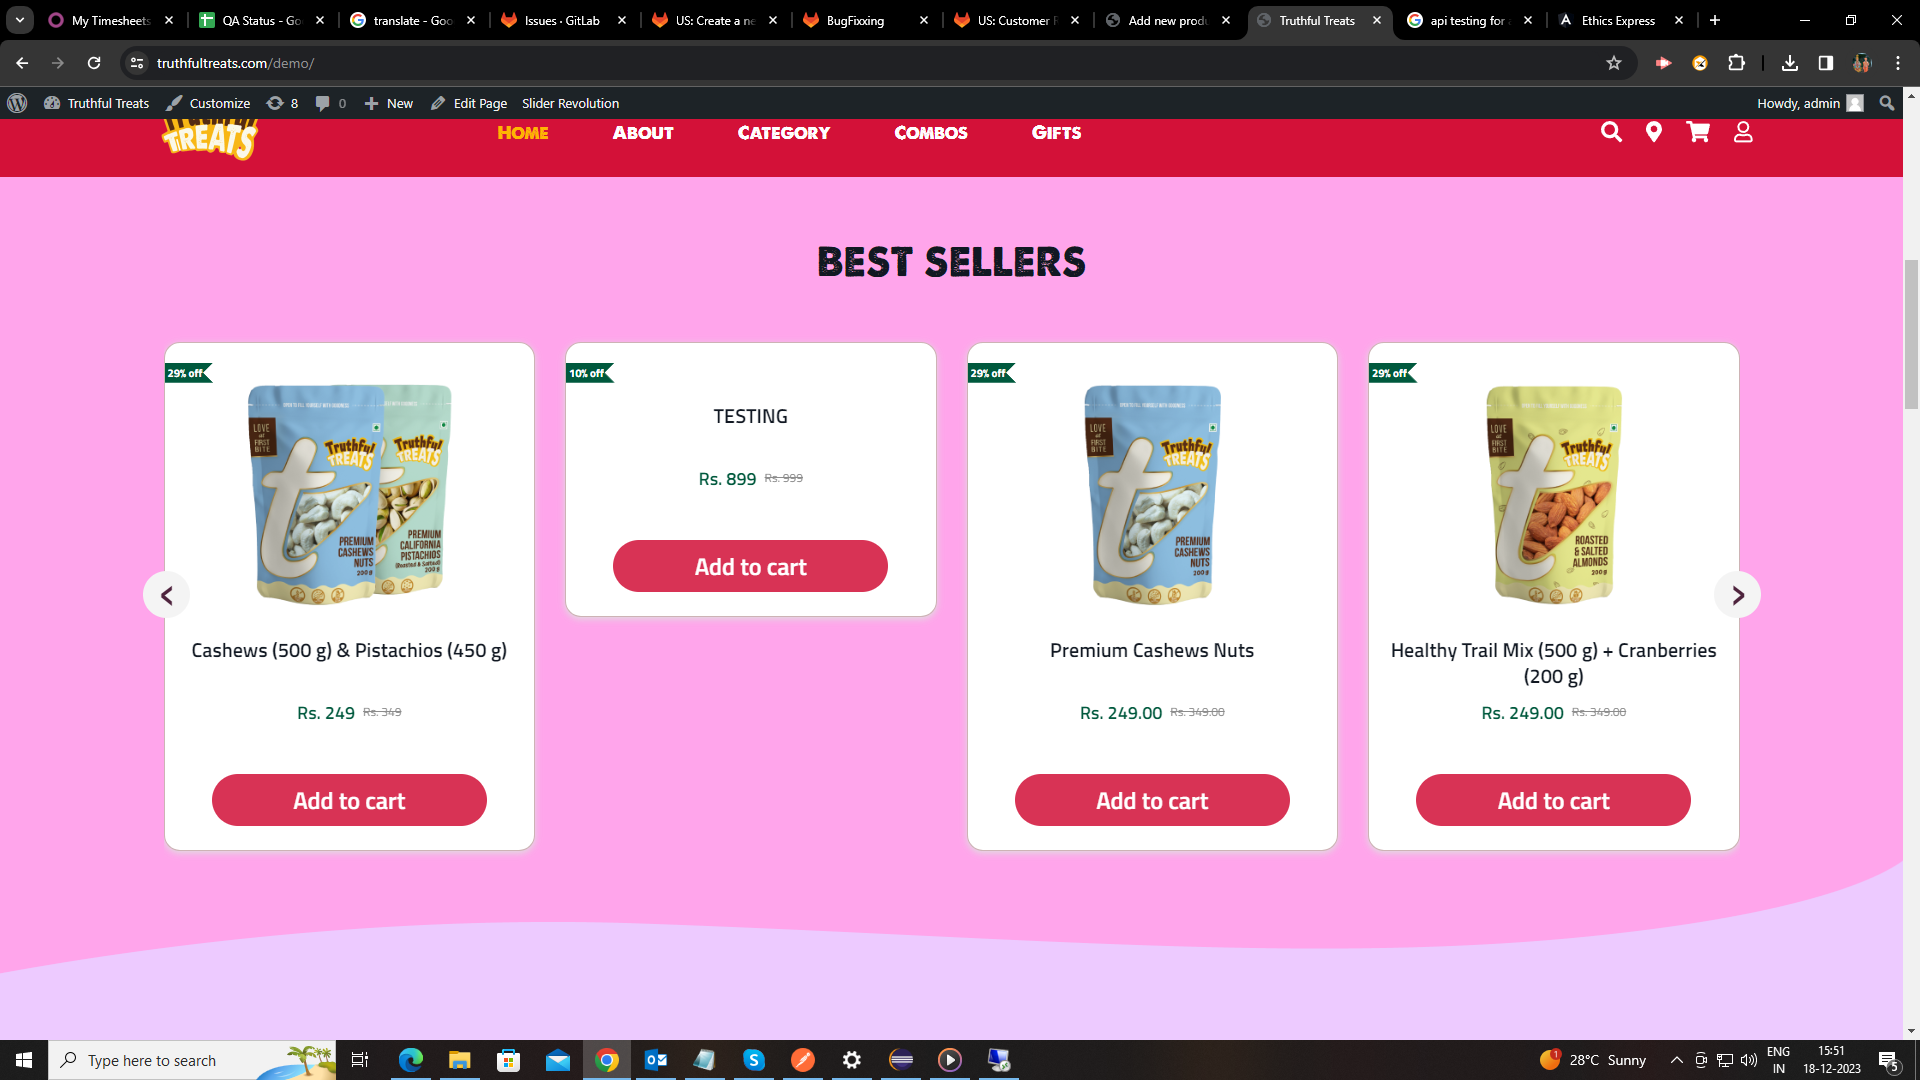
Task: Open the user account icon
Action: (x=1743, y=132)
